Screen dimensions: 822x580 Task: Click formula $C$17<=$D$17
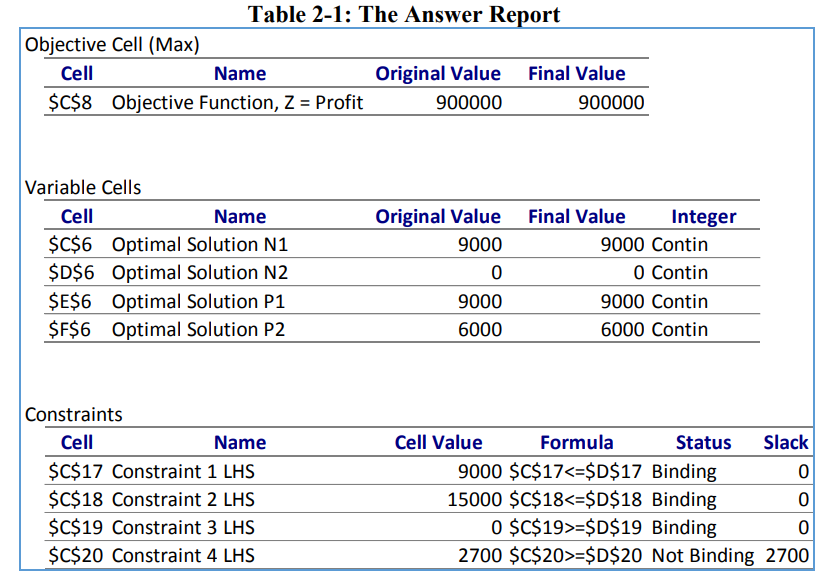pyautogui.click(x=576, y=471)
